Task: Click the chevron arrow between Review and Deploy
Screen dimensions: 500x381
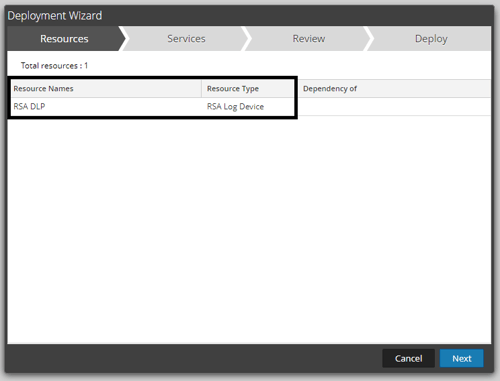Action: coord(368,39)
